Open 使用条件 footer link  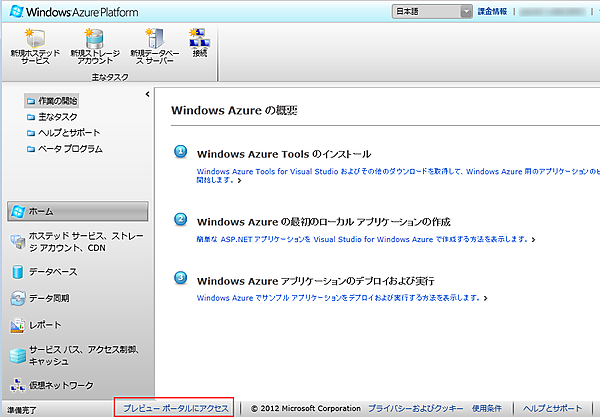(486, 409)
